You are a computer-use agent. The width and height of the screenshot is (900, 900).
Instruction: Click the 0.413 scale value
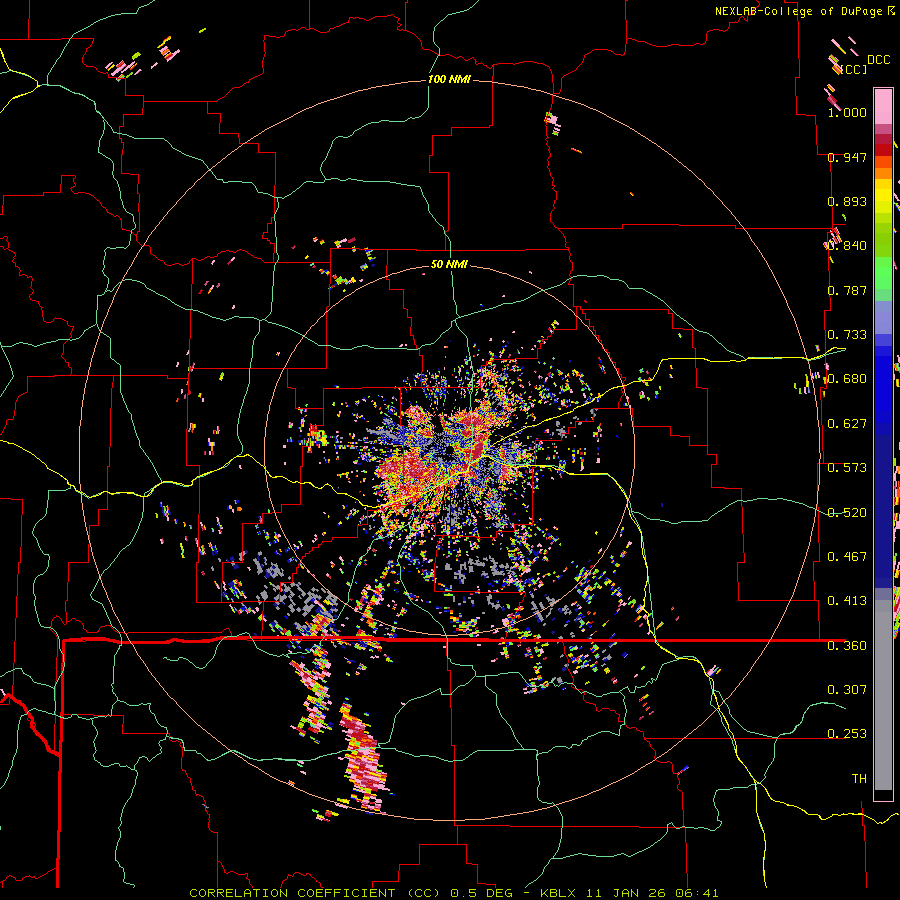(847, 601)
